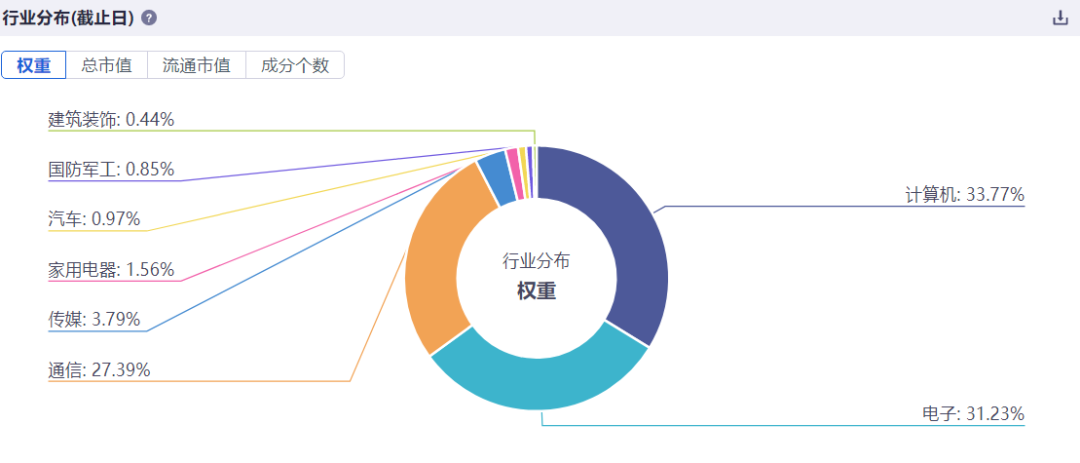This screenshot has width=1080, height=463.
Task: Click the center 行业分布 权重 donut label
Action: (x=537, y=276)
